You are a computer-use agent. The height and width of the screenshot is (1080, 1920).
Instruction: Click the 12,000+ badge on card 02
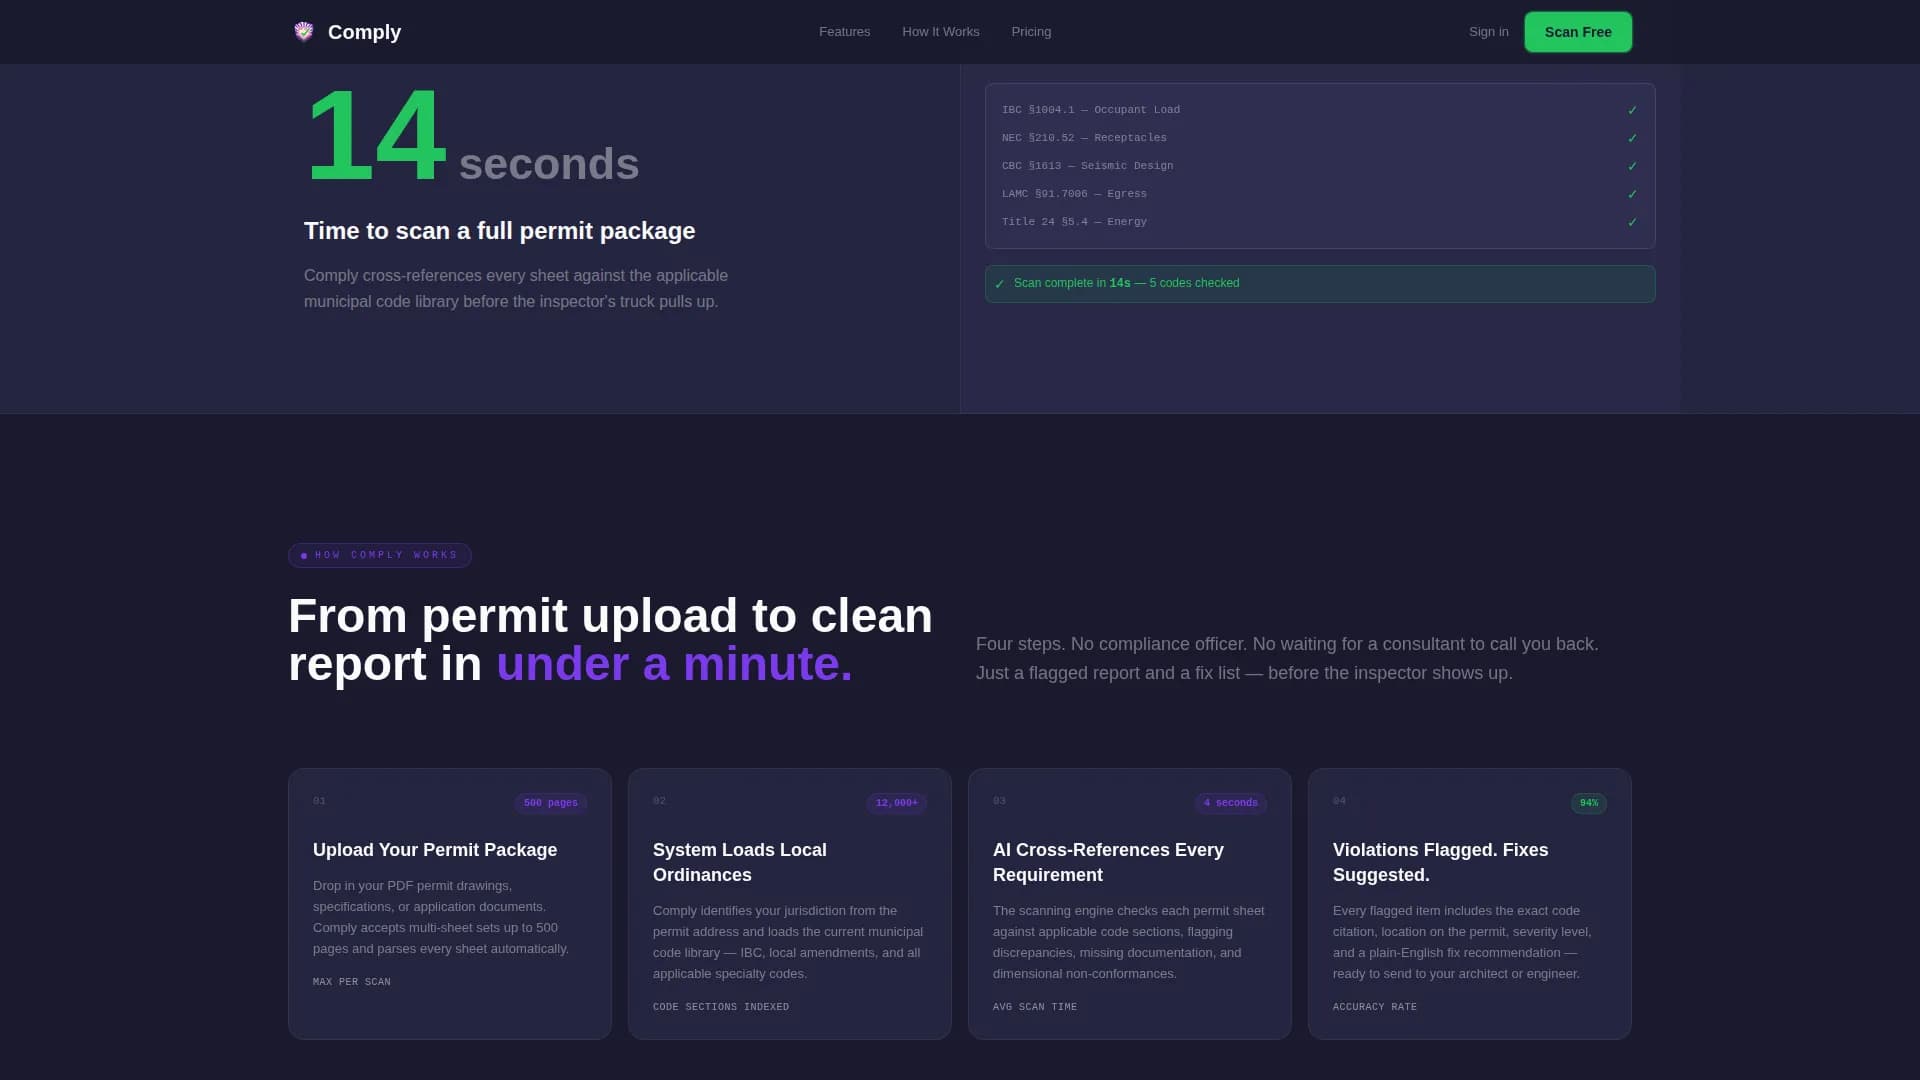click(x=896, y=803)
